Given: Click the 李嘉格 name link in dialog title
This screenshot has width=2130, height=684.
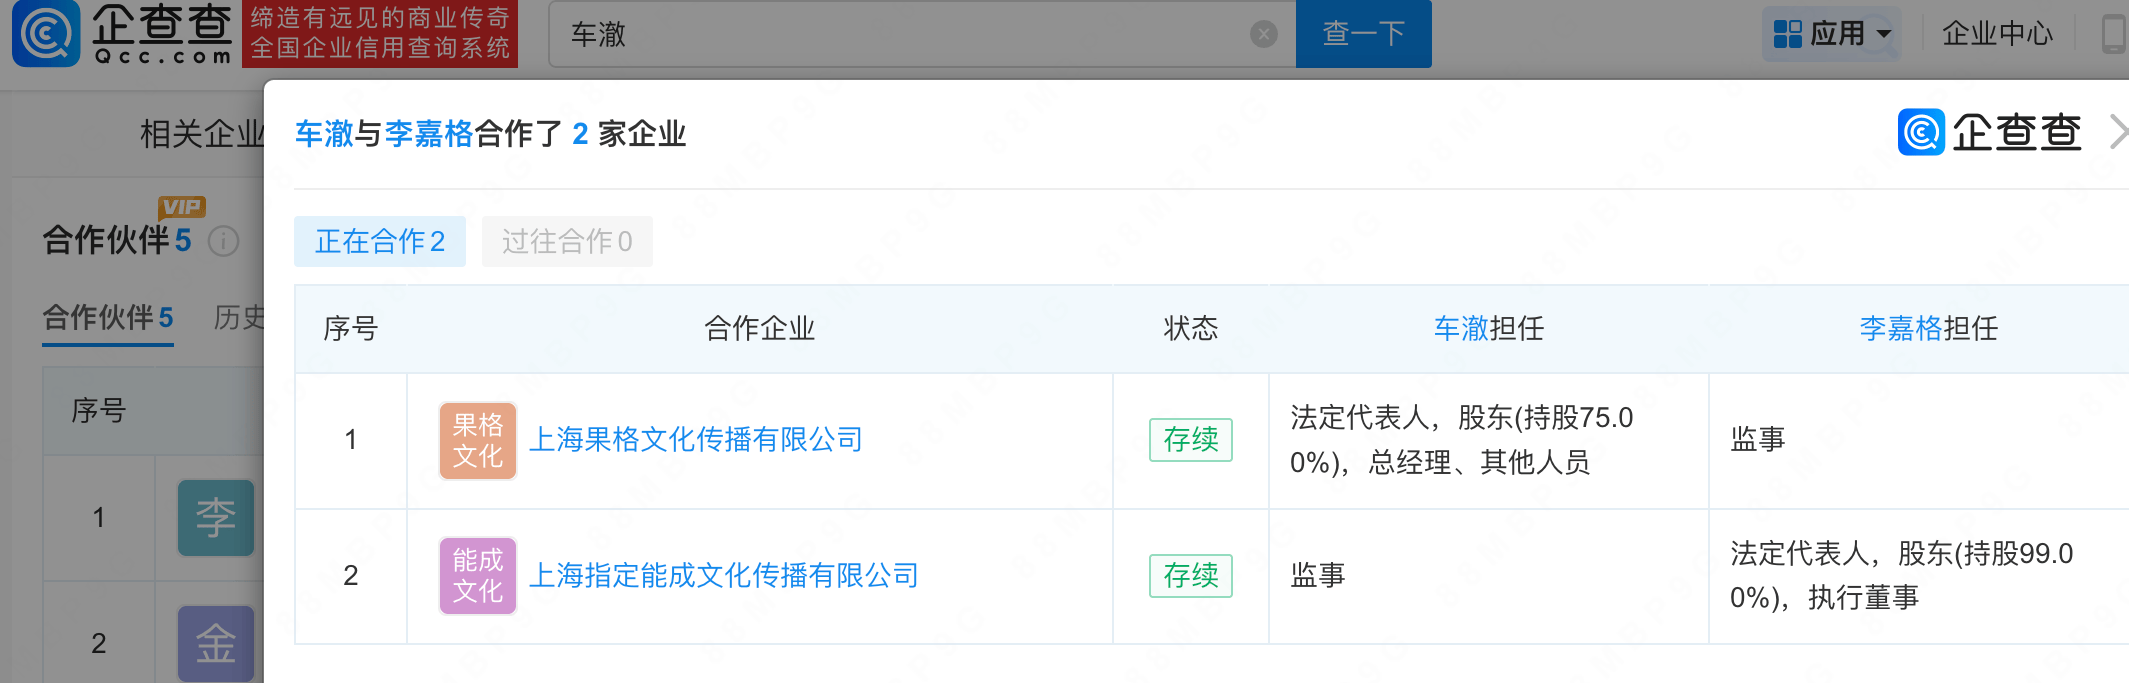Looking at the screenshot, I should point(429,133).
